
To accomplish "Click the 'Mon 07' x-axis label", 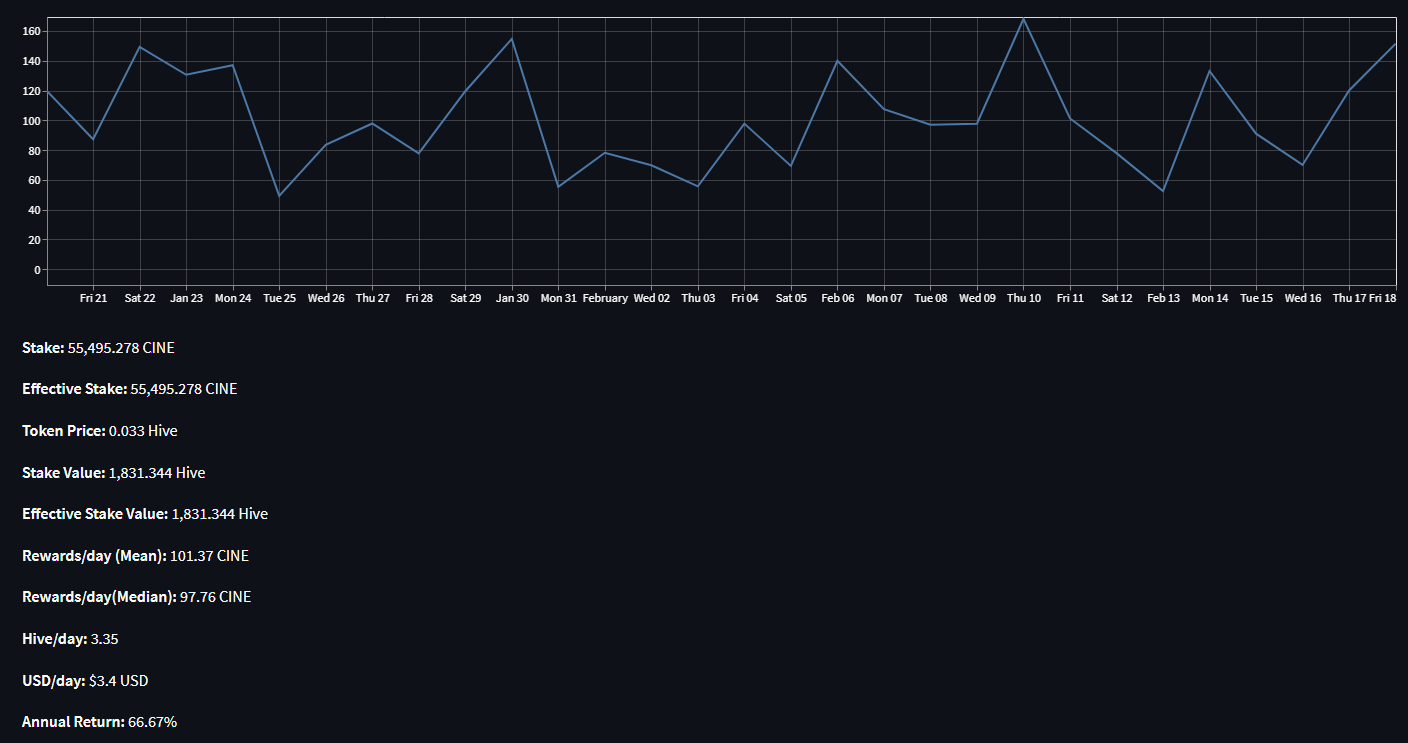I will [x=884, y=298].
